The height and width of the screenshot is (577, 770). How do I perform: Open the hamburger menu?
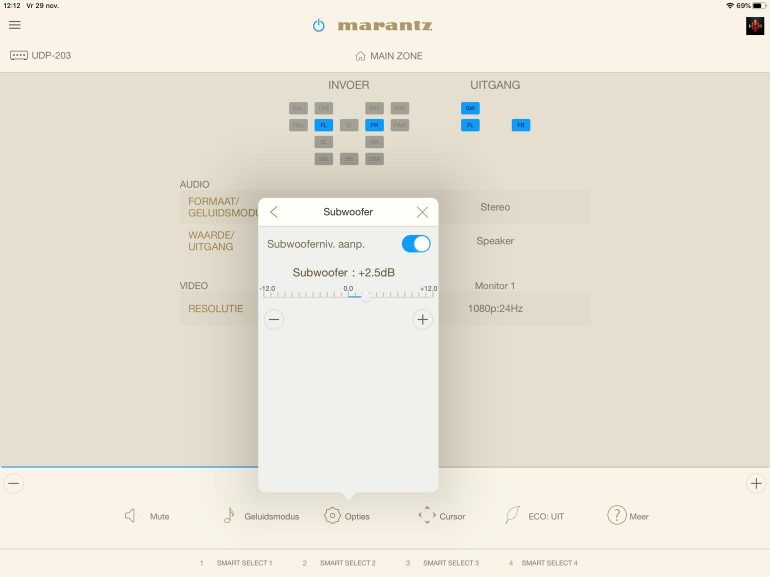point(14,25)
